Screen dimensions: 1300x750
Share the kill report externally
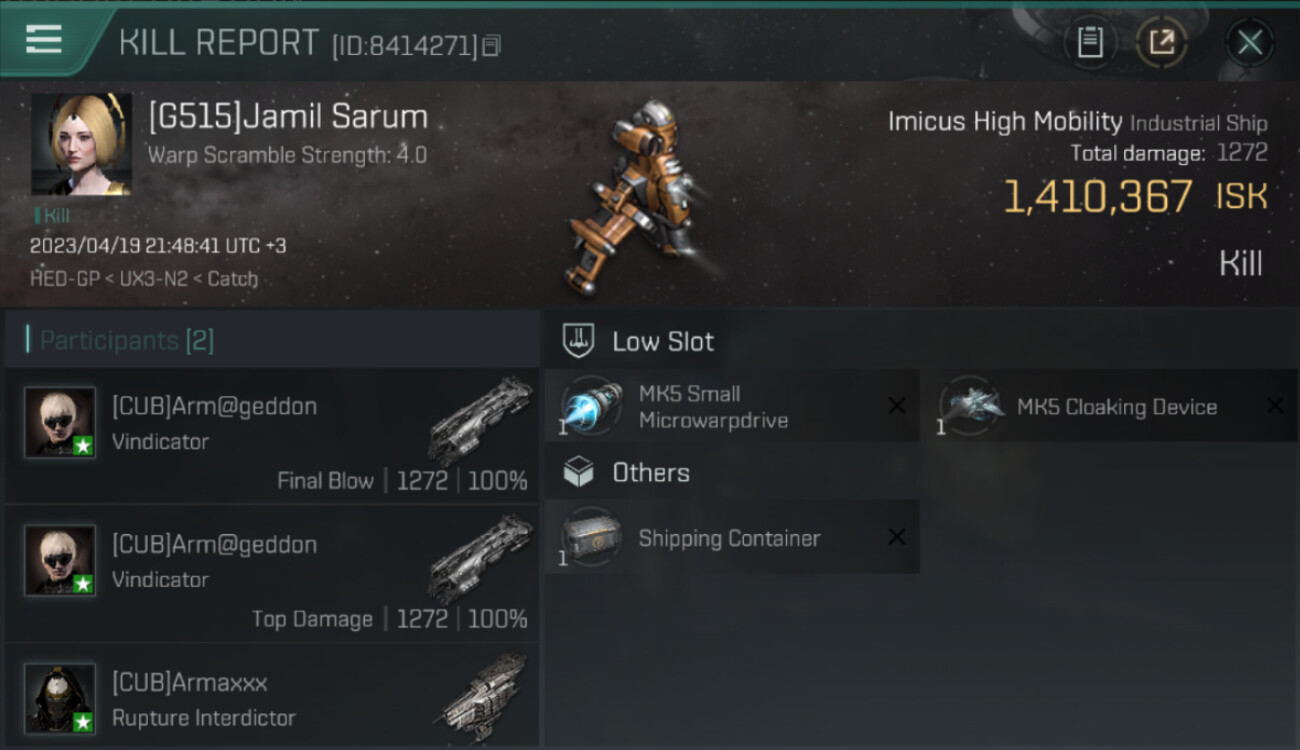click(x=1162, y=42)
